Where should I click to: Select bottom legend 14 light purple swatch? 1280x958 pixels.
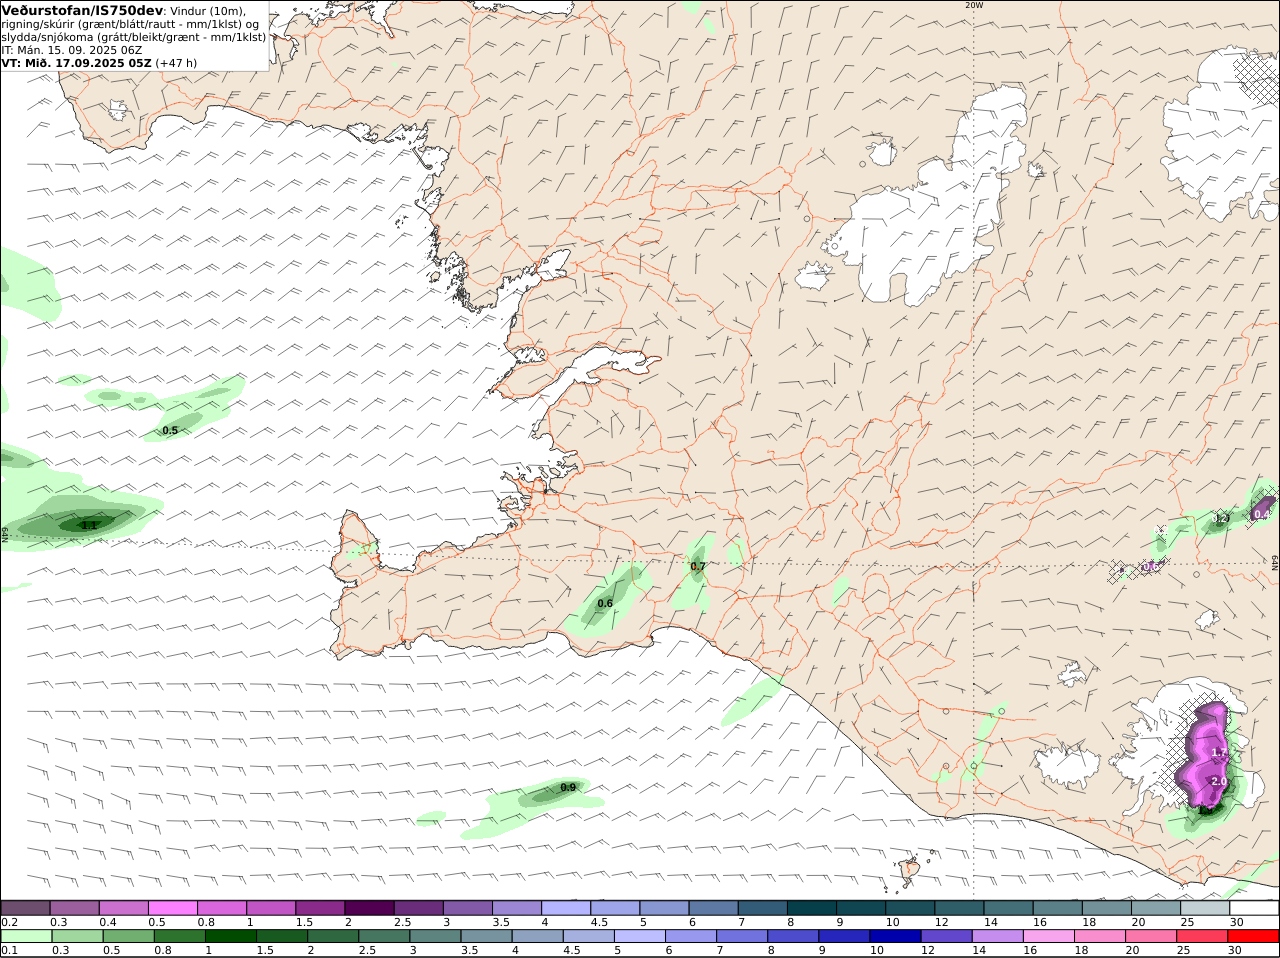(x=997, y=936)
